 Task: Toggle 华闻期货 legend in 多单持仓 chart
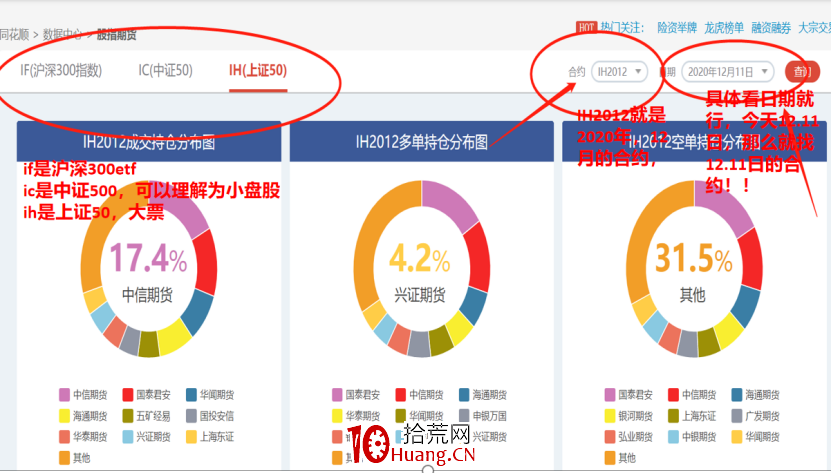point(420,416)
